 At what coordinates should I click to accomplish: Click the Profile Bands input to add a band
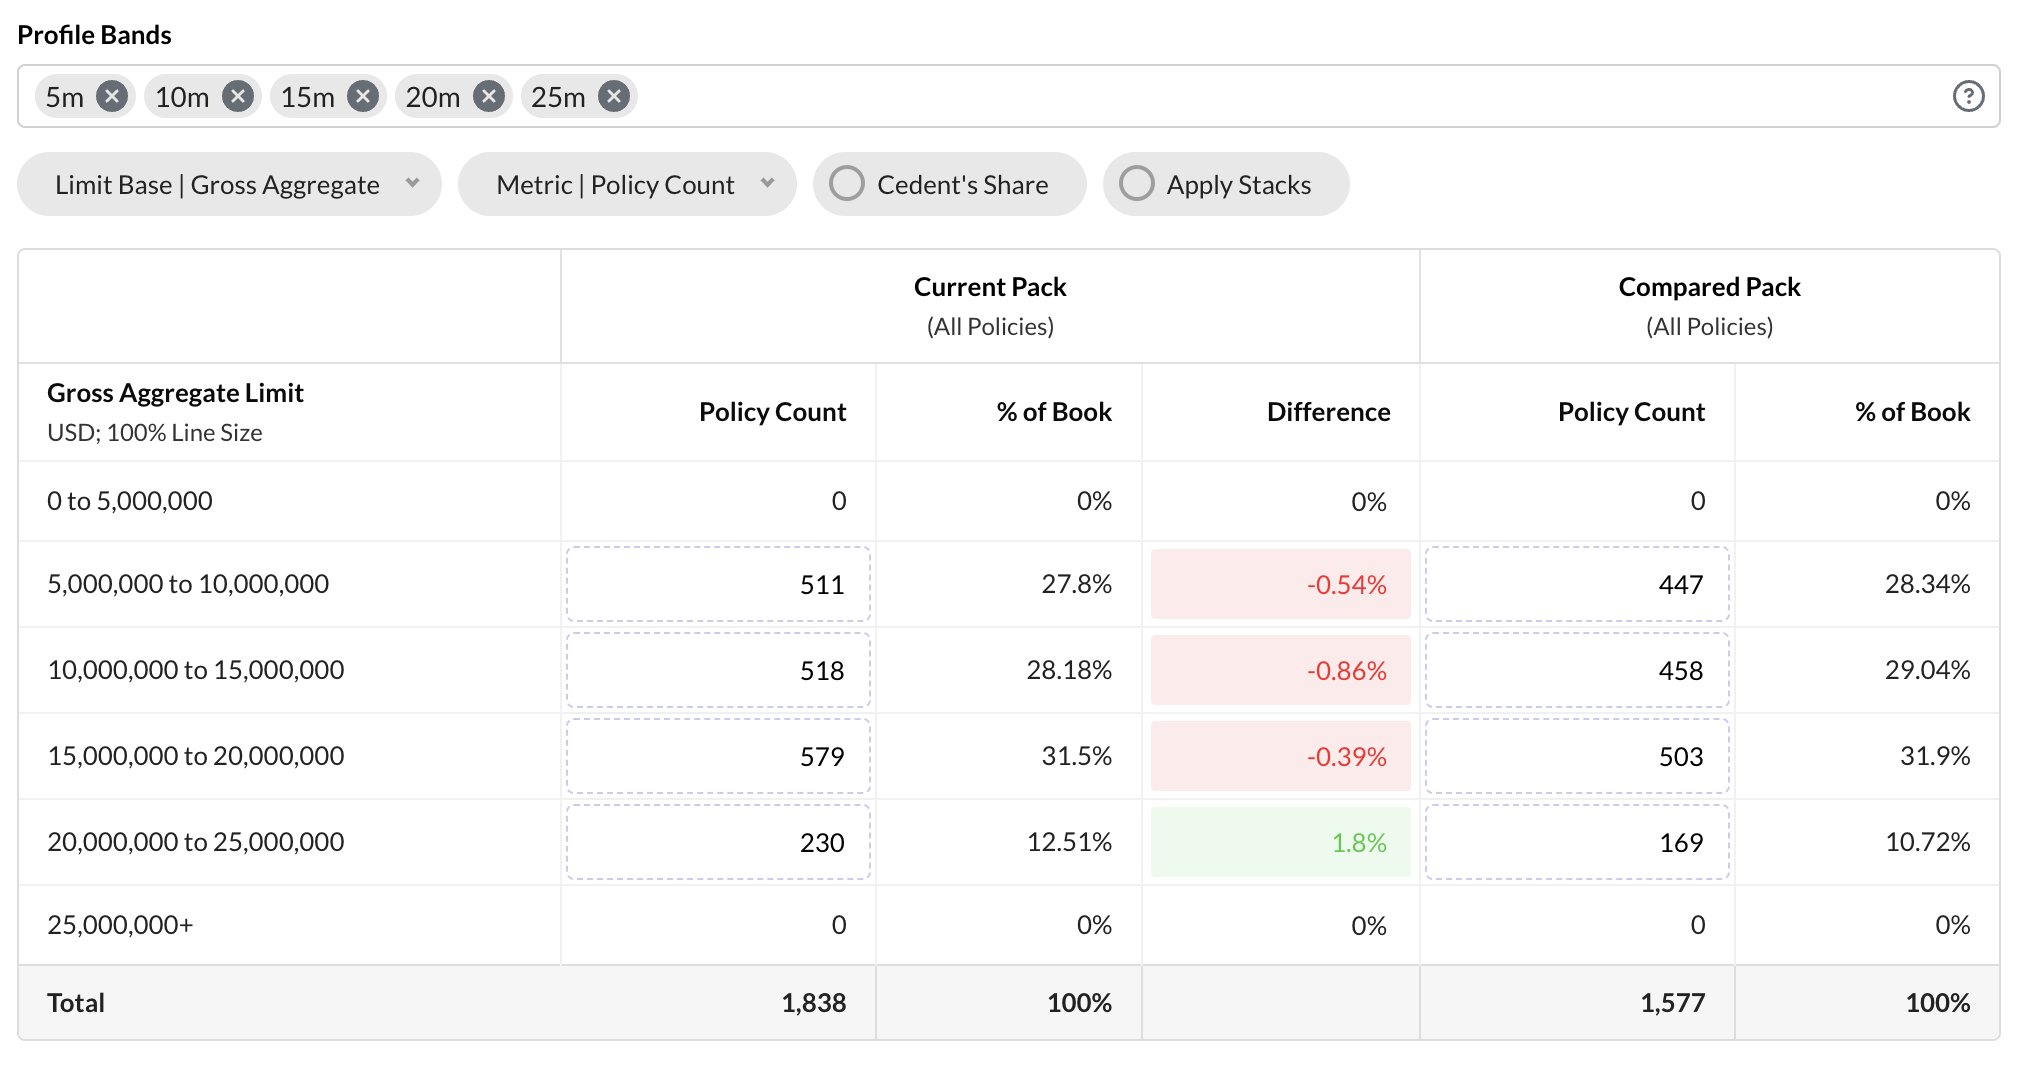pos(1200,96)
